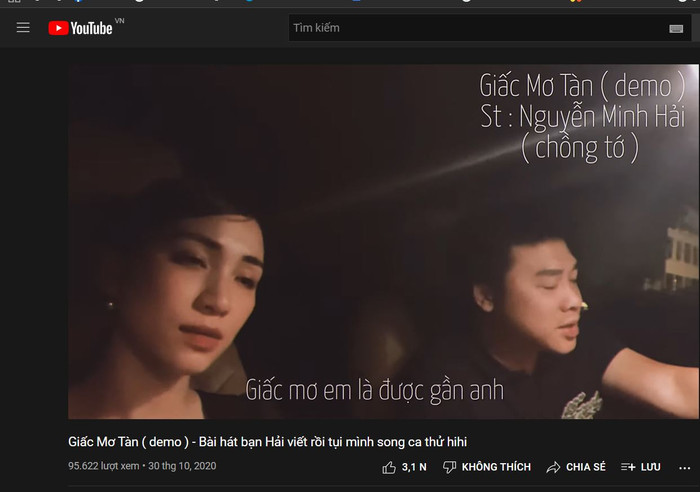Open the on-screen keyboard icon

(x=676, y=29)
